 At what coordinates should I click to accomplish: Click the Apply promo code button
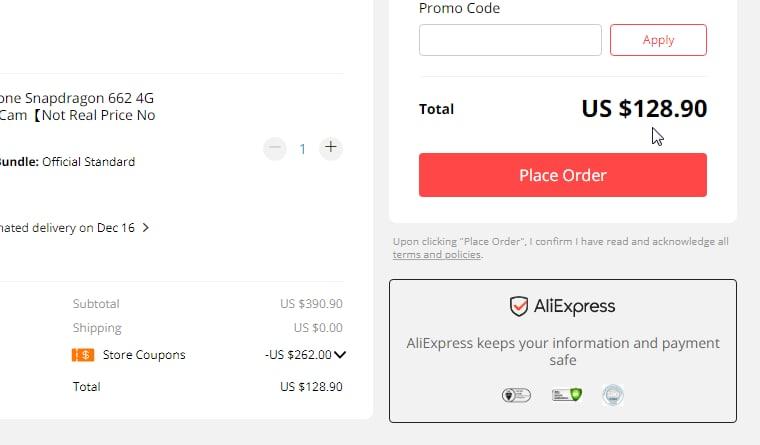[658, 40]
